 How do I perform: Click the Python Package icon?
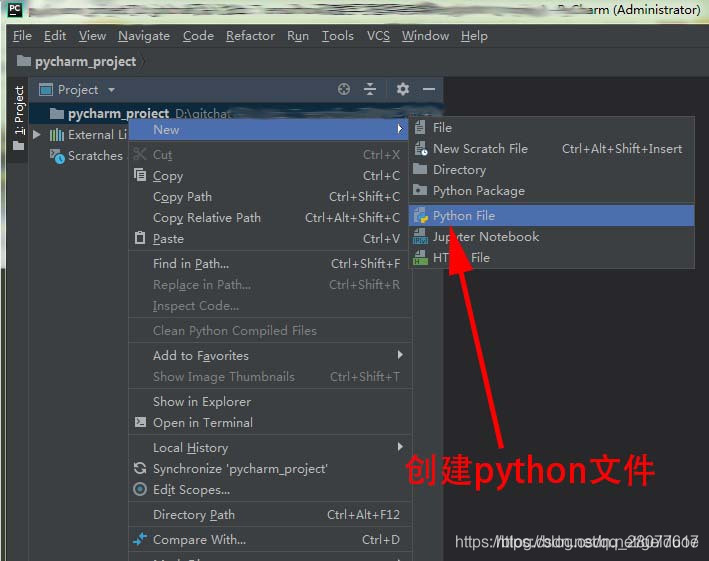[420, 190]
